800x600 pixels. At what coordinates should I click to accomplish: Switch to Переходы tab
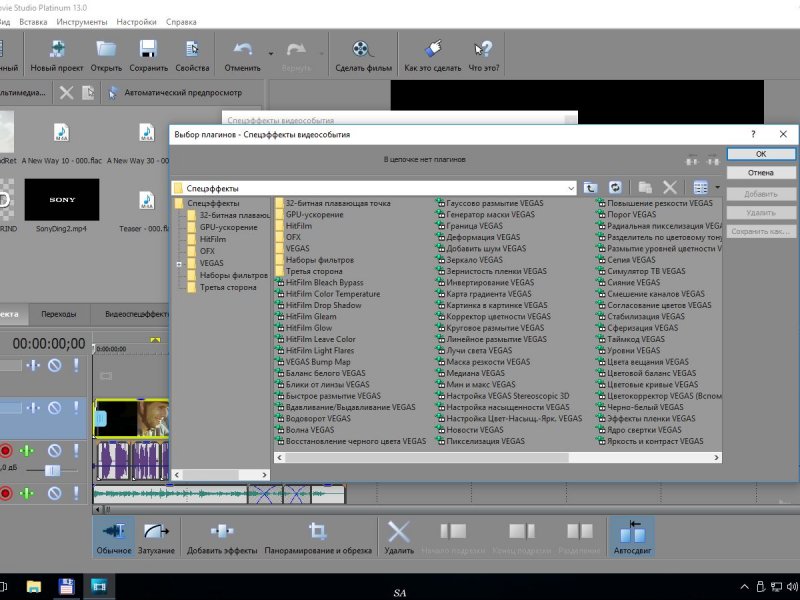(x=59, y=314)
